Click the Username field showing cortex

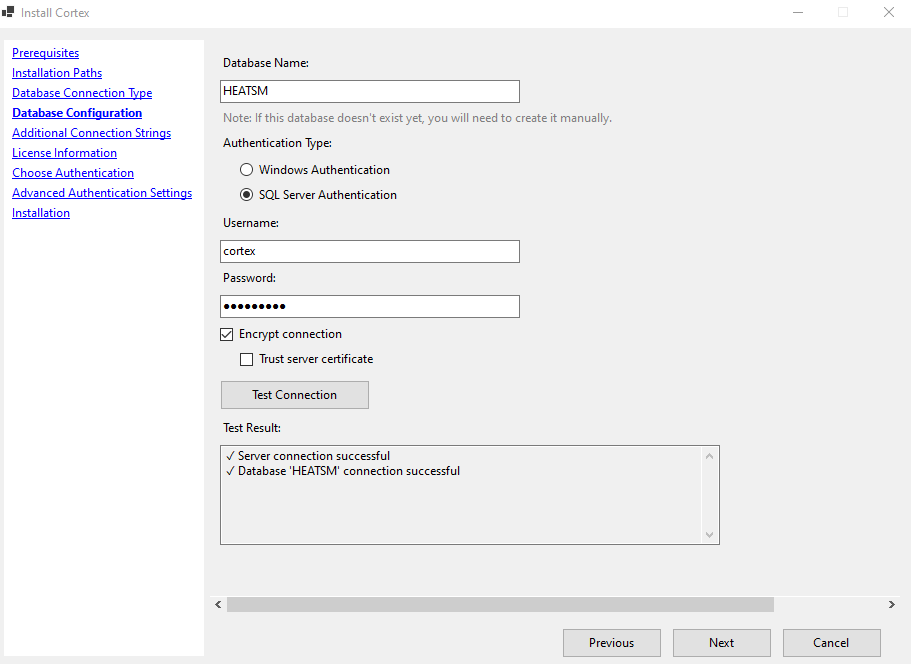(369, 251)
